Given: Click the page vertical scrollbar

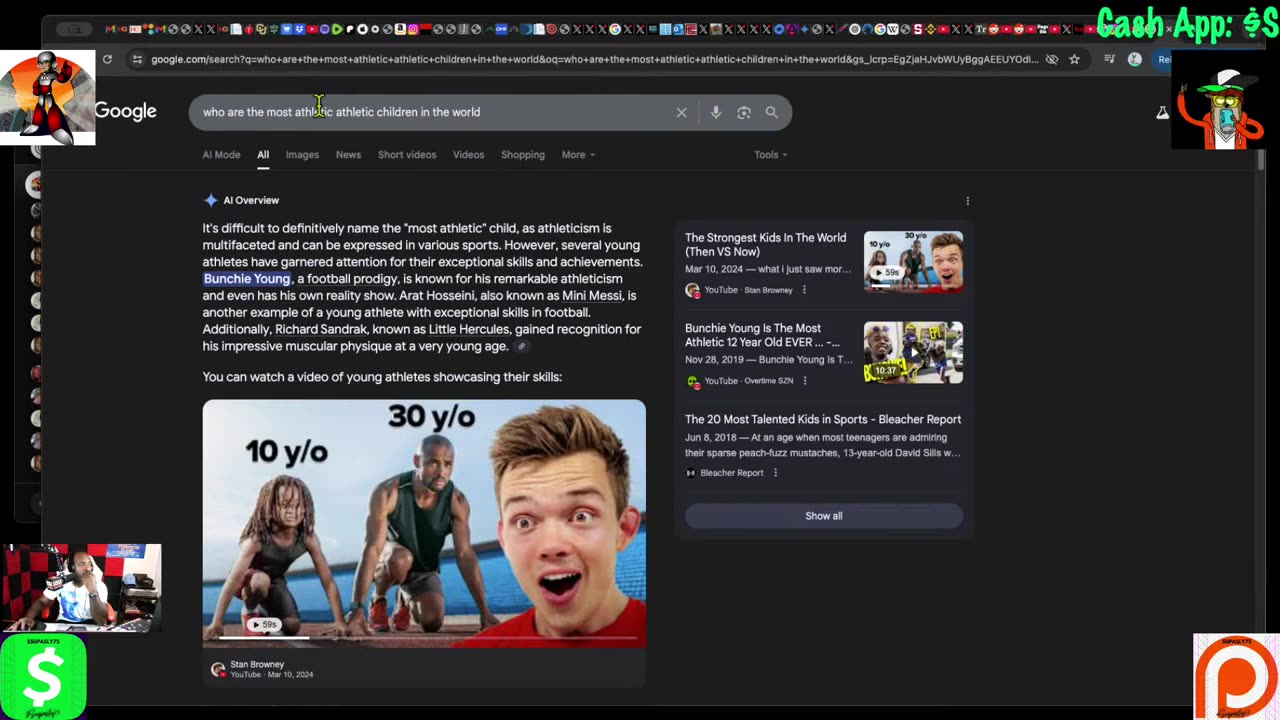Looking at the screenshot, I should click(x=1262, y=160).
